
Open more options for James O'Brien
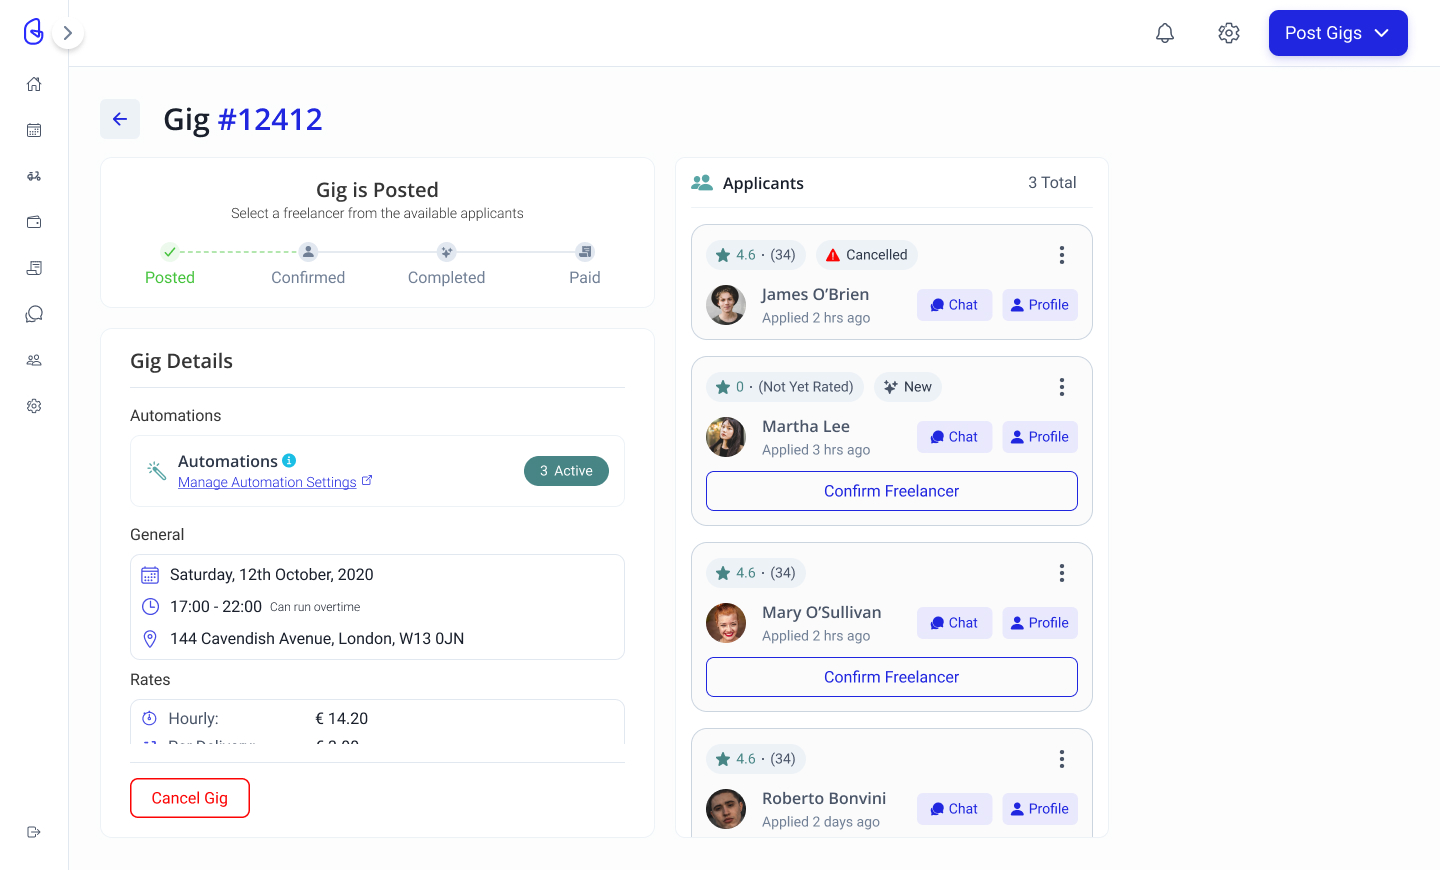1061,255
